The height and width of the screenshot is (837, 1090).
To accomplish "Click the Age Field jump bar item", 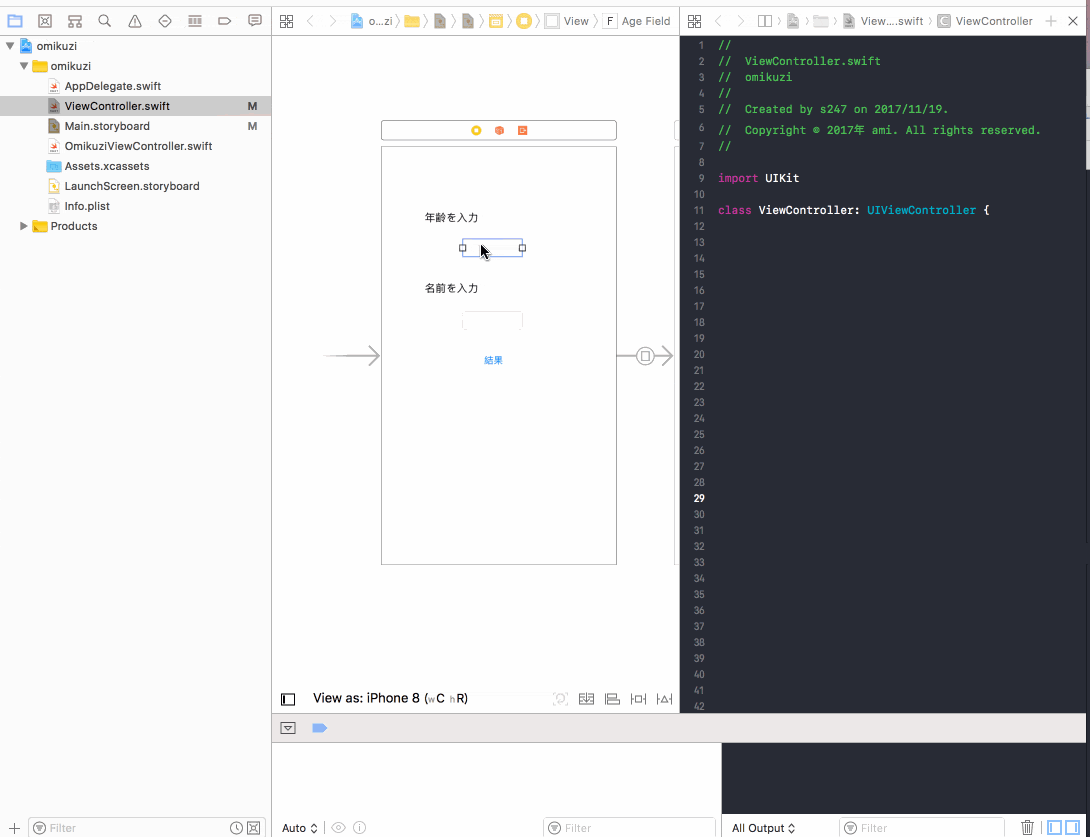I will (x=637, y=22).
